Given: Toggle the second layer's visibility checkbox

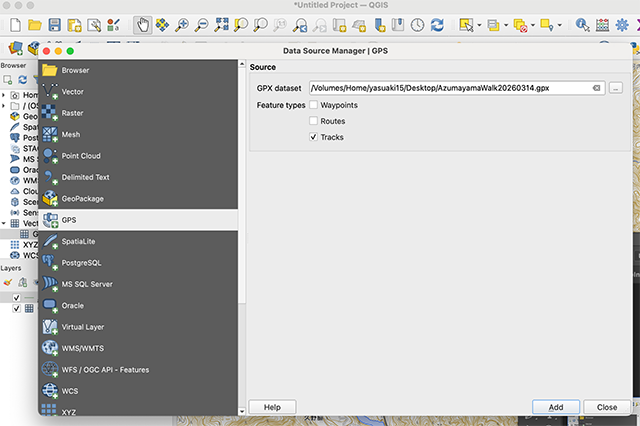Looking at the screenshot, I should coord(16,308).
